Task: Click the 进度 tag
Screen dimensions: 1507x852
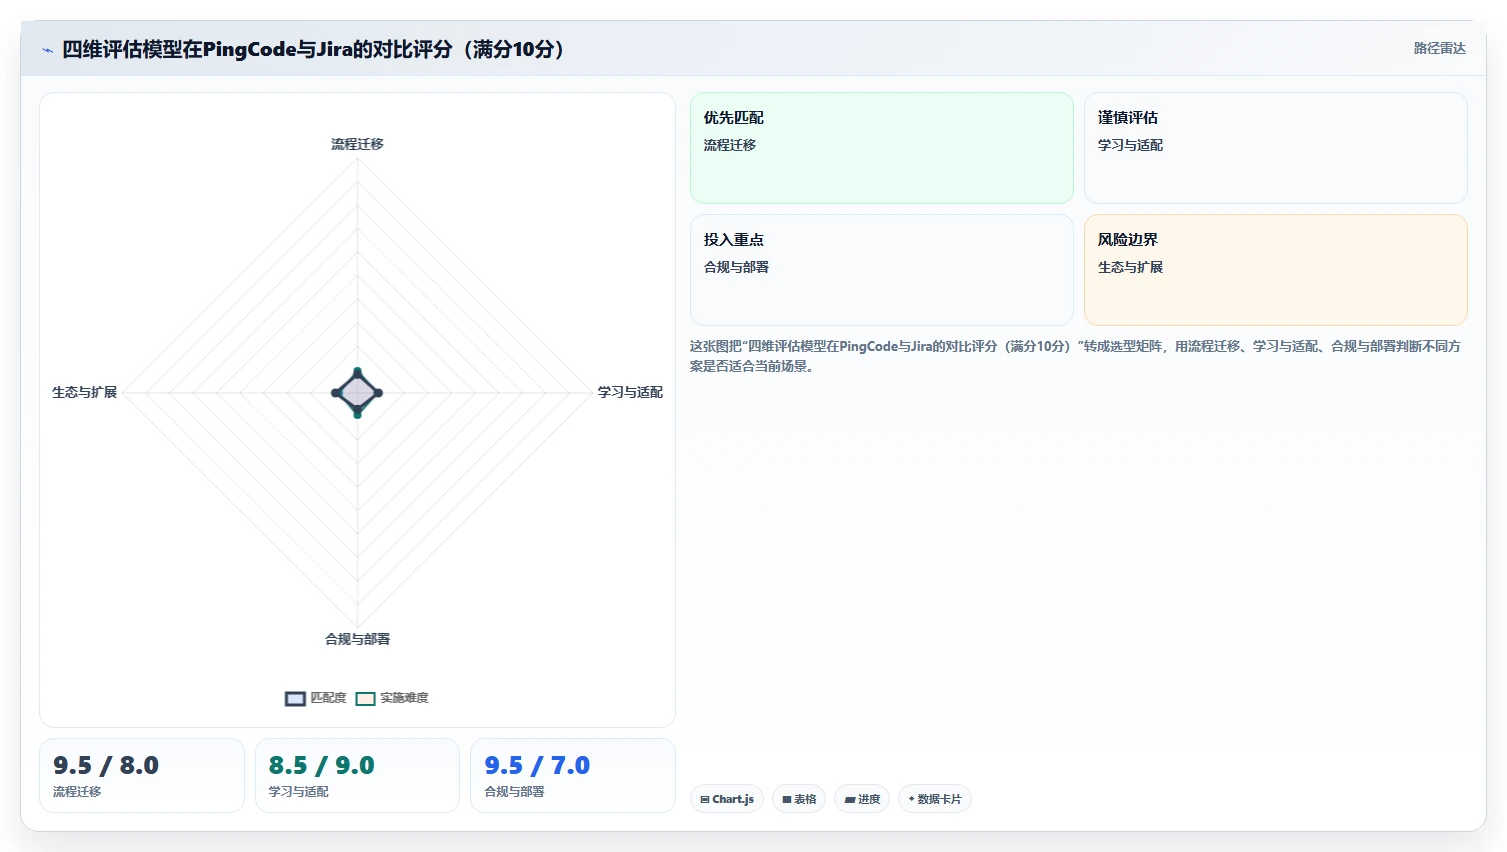Action: 862,799
